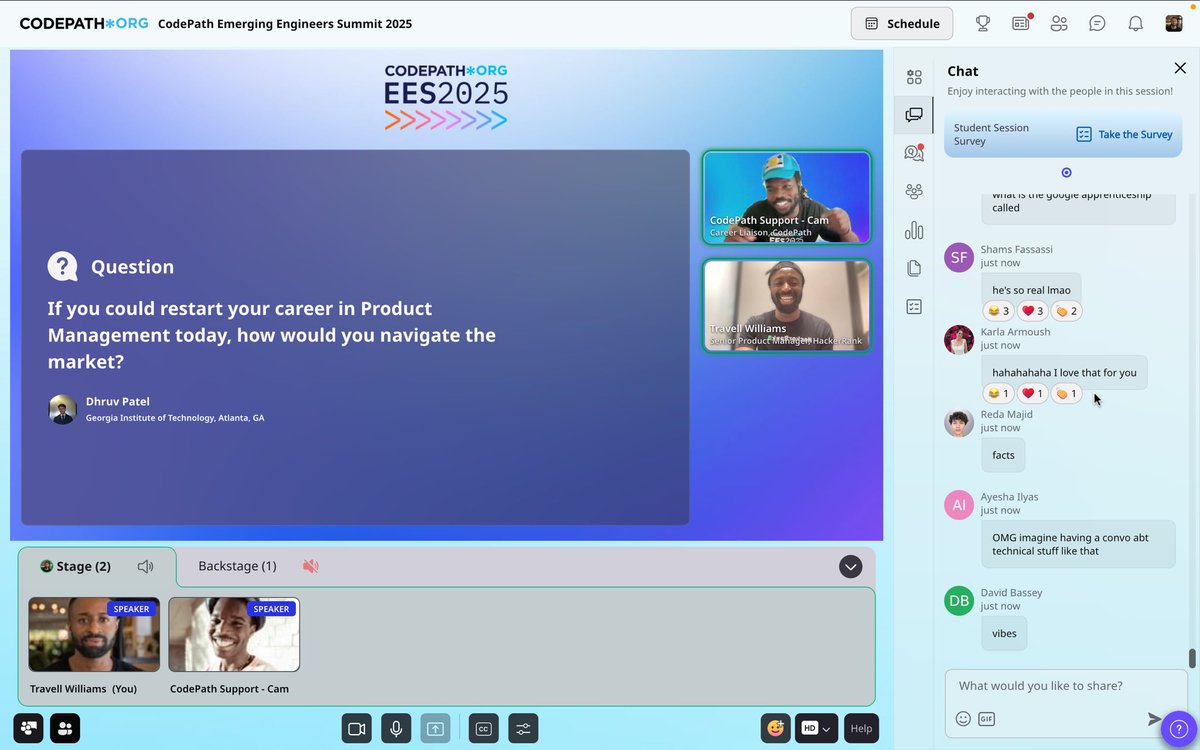Click the share screen button
The image size is (1200, 750).
click(435, 729)
